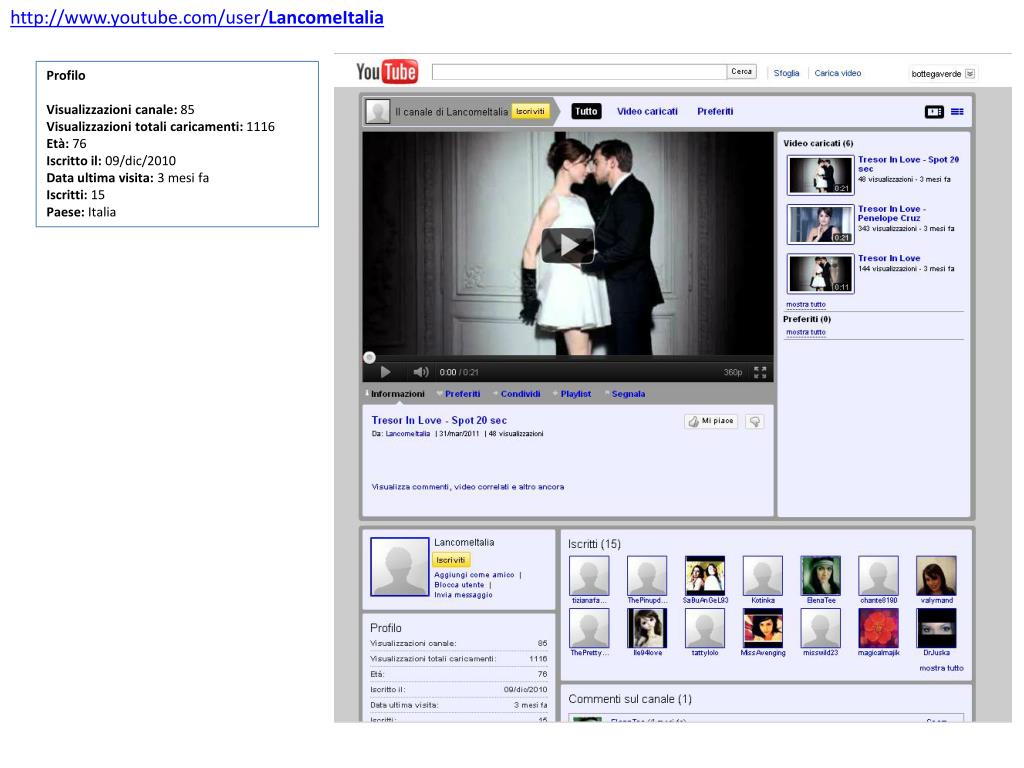This screenshot has width=1024, height=768.
Task: Open the ElenaTee subscriber avatar
Action: coord(820,575)
